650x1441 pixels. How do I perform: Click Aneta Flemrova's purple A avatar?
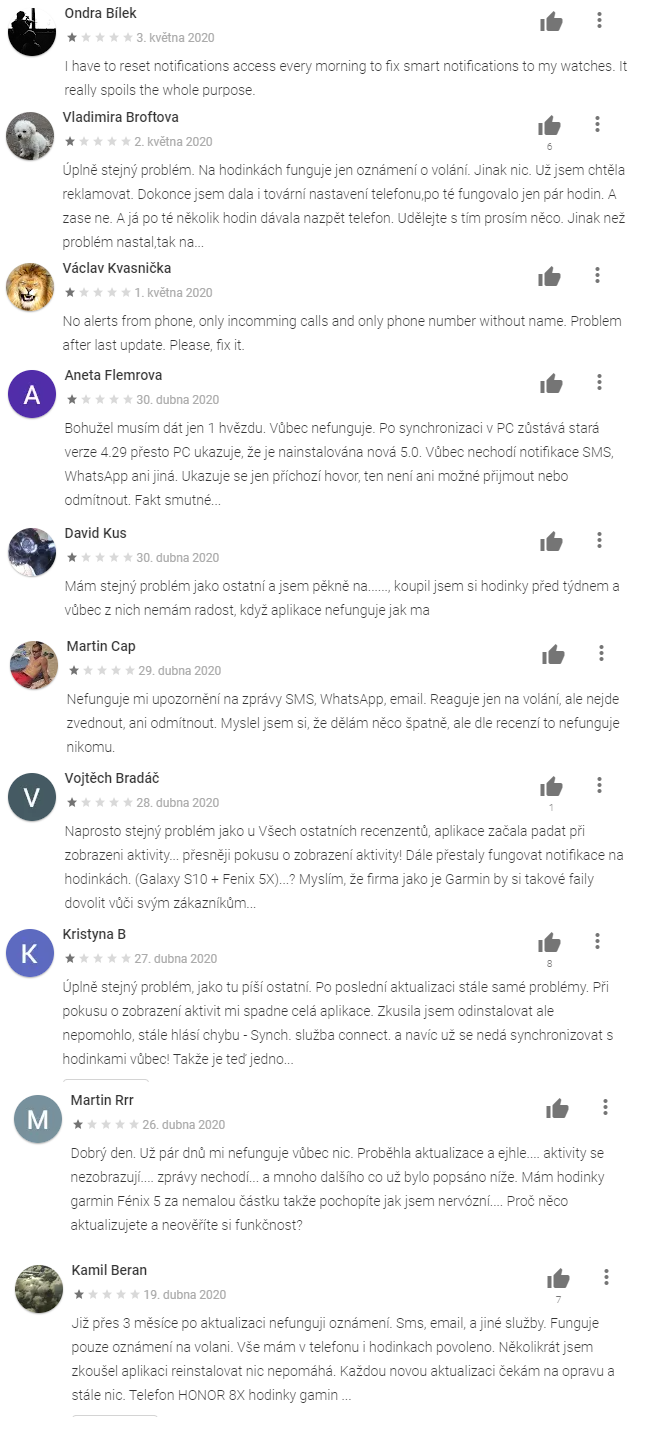[x=31, y=394]
